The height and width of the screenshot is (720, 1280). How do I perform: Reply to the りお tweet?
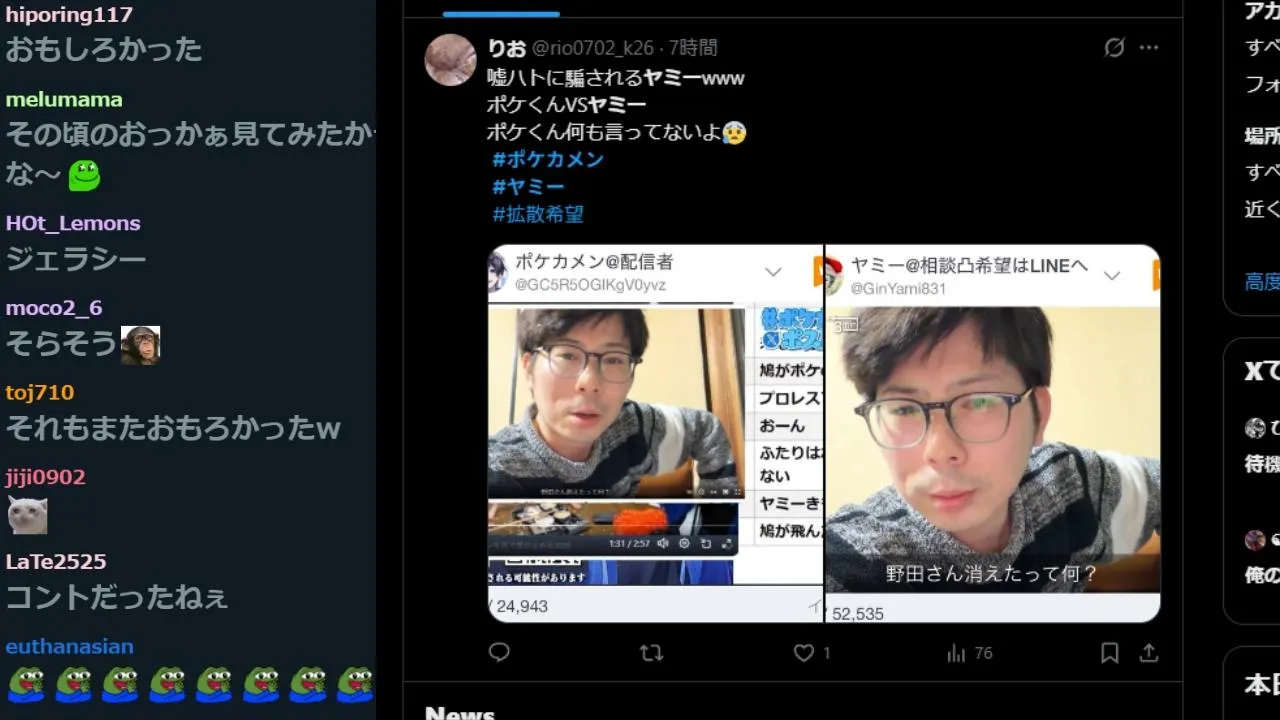pyautogui.click(x=499, y=653)
